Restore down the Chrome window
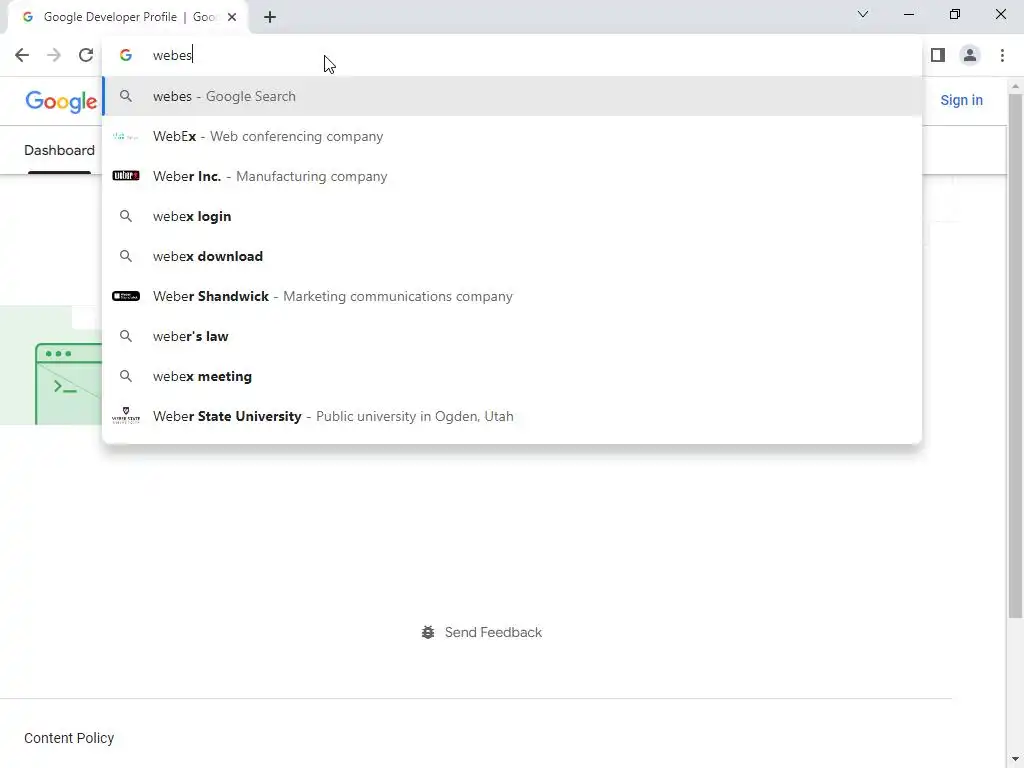 tap(955, 14)
